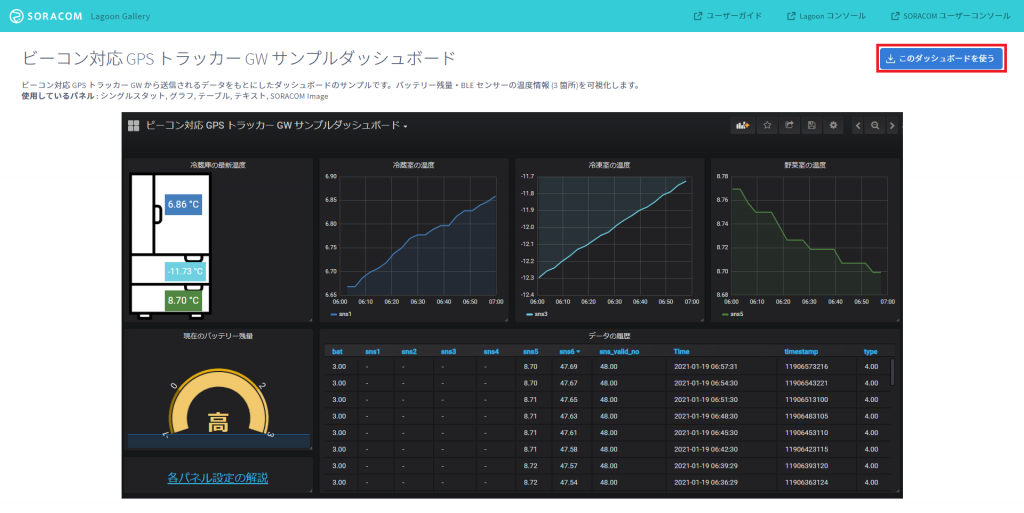Sort table by Time column

point(681,351)
